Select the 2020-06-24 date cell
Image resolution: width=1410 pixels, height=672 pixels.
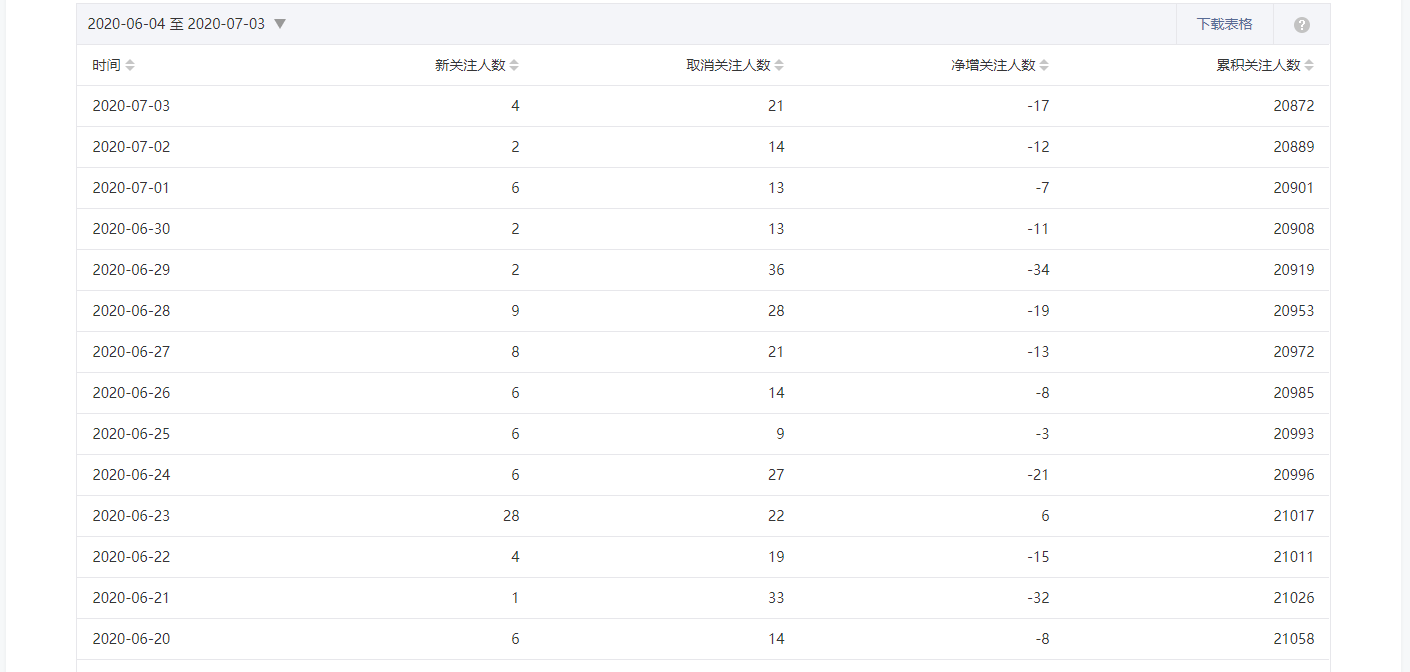click(x=131, y=475)
